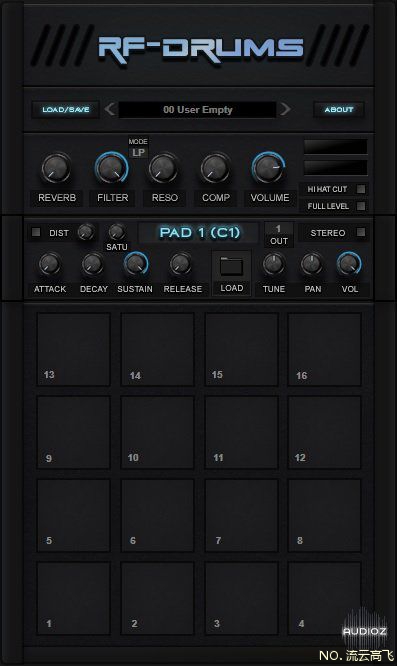This screenshot has height=666, width=397.
Task: Open the About button
Action: tap(338, 110)
